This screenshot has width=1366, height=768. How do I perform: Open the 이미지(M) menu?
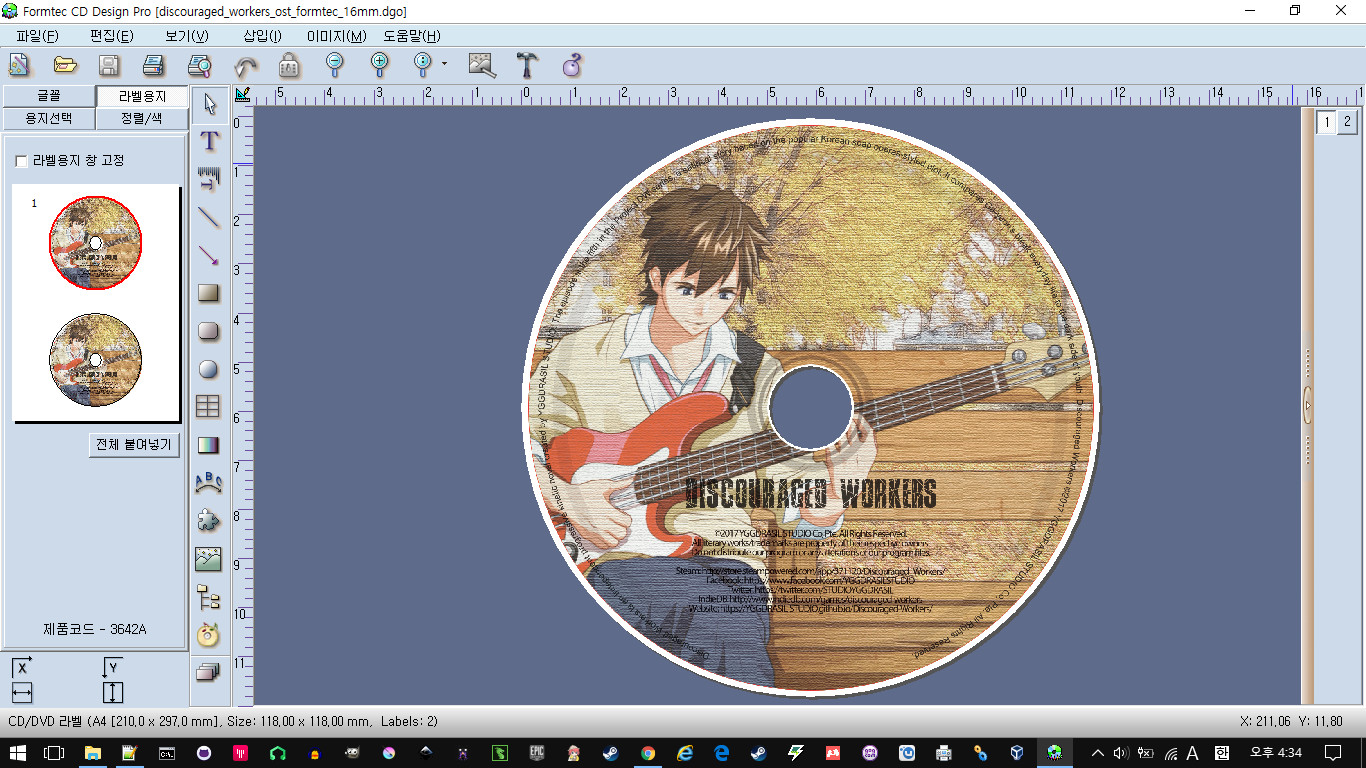coord(336,36)
